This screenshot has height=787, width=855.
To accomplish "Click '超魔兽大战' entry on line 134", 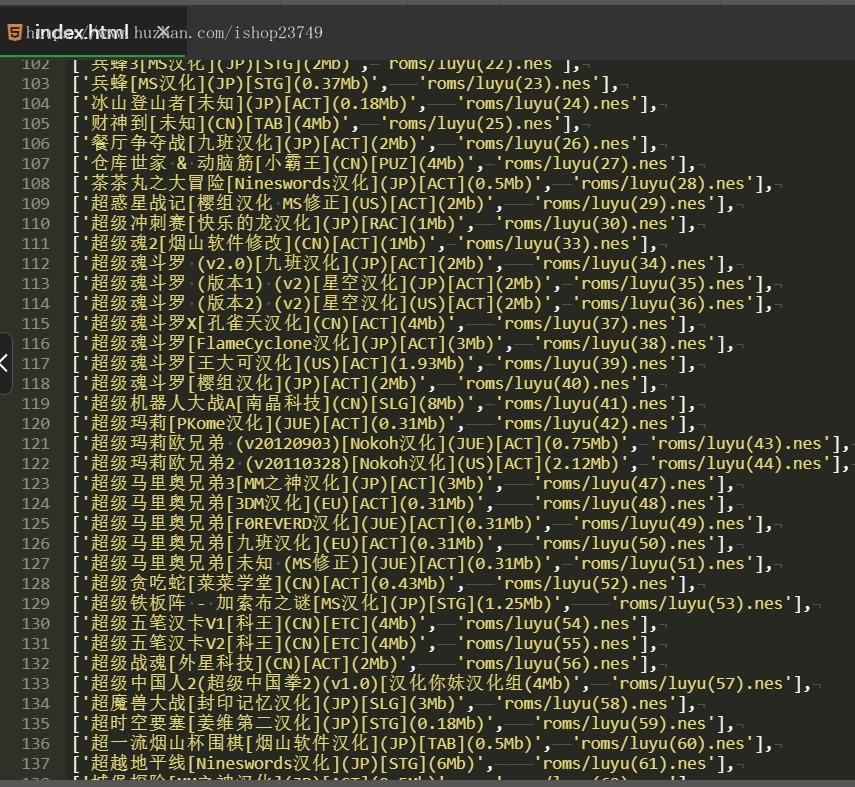I will 139,704.
